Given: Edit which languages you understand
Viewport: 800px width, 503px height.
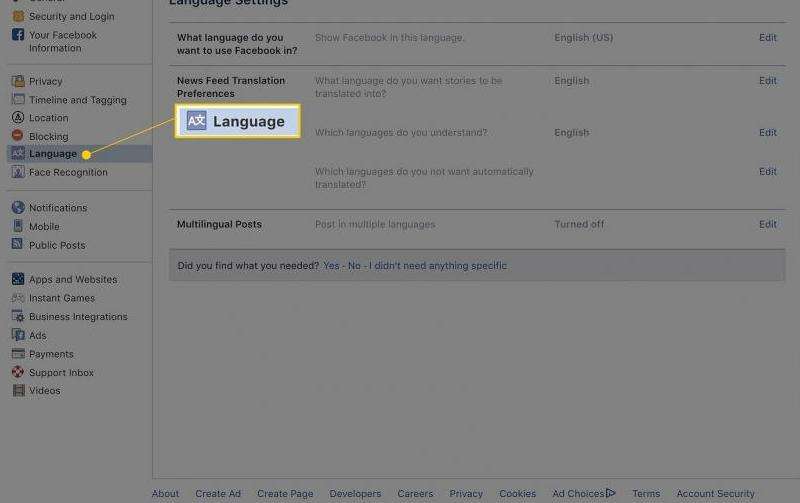Looking at the screenshot, I should (767, 133).
